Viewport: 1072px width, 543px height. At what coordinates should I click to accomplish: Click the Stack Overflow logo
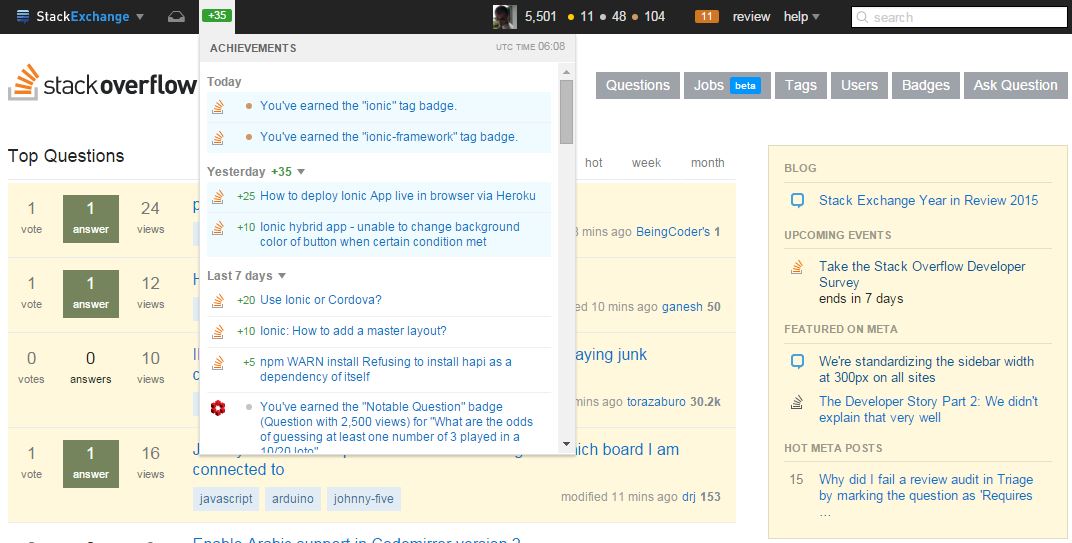[102, 83]
